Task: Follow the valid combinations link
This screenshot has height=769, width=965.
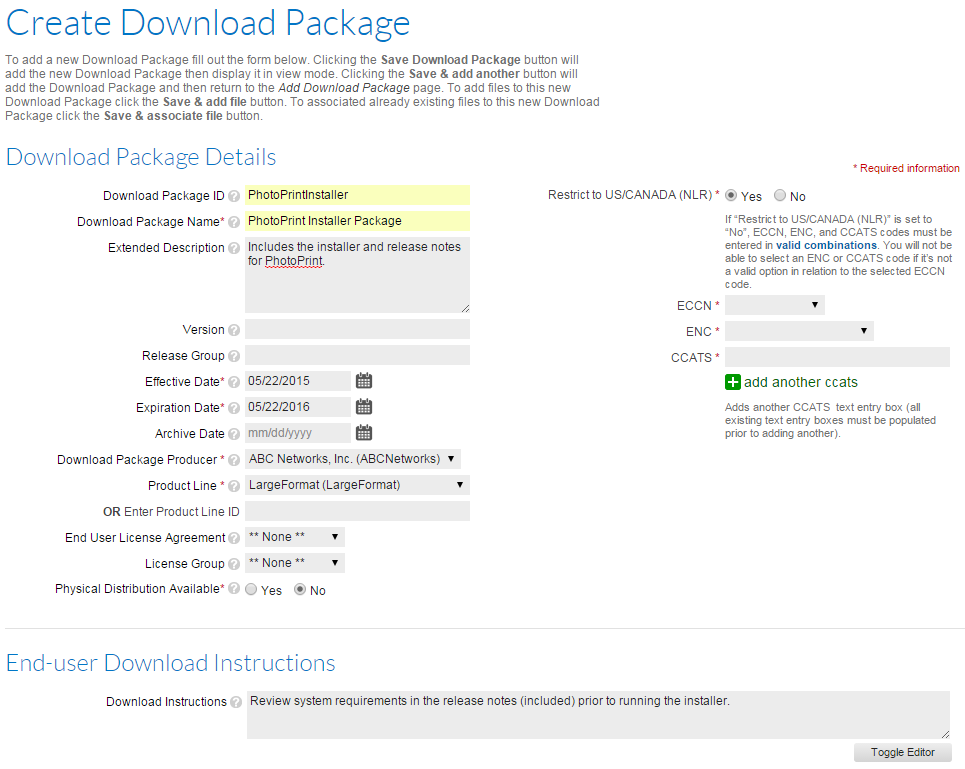Action: [826, 245]
